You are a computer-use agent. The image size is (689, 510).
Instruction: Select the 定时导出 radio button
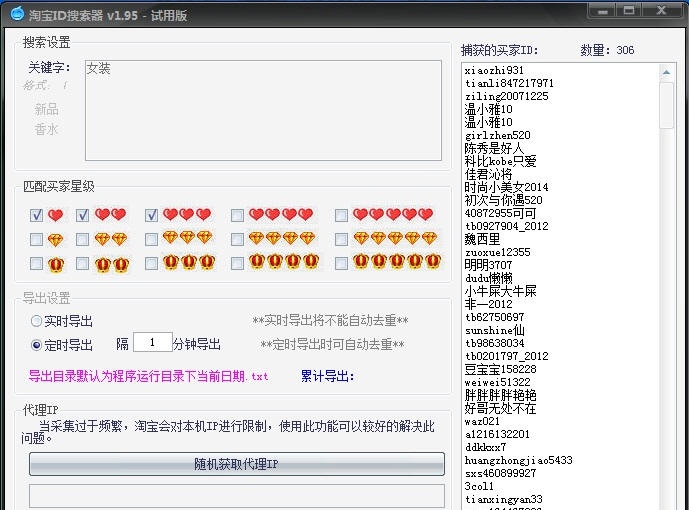(36, 345)
